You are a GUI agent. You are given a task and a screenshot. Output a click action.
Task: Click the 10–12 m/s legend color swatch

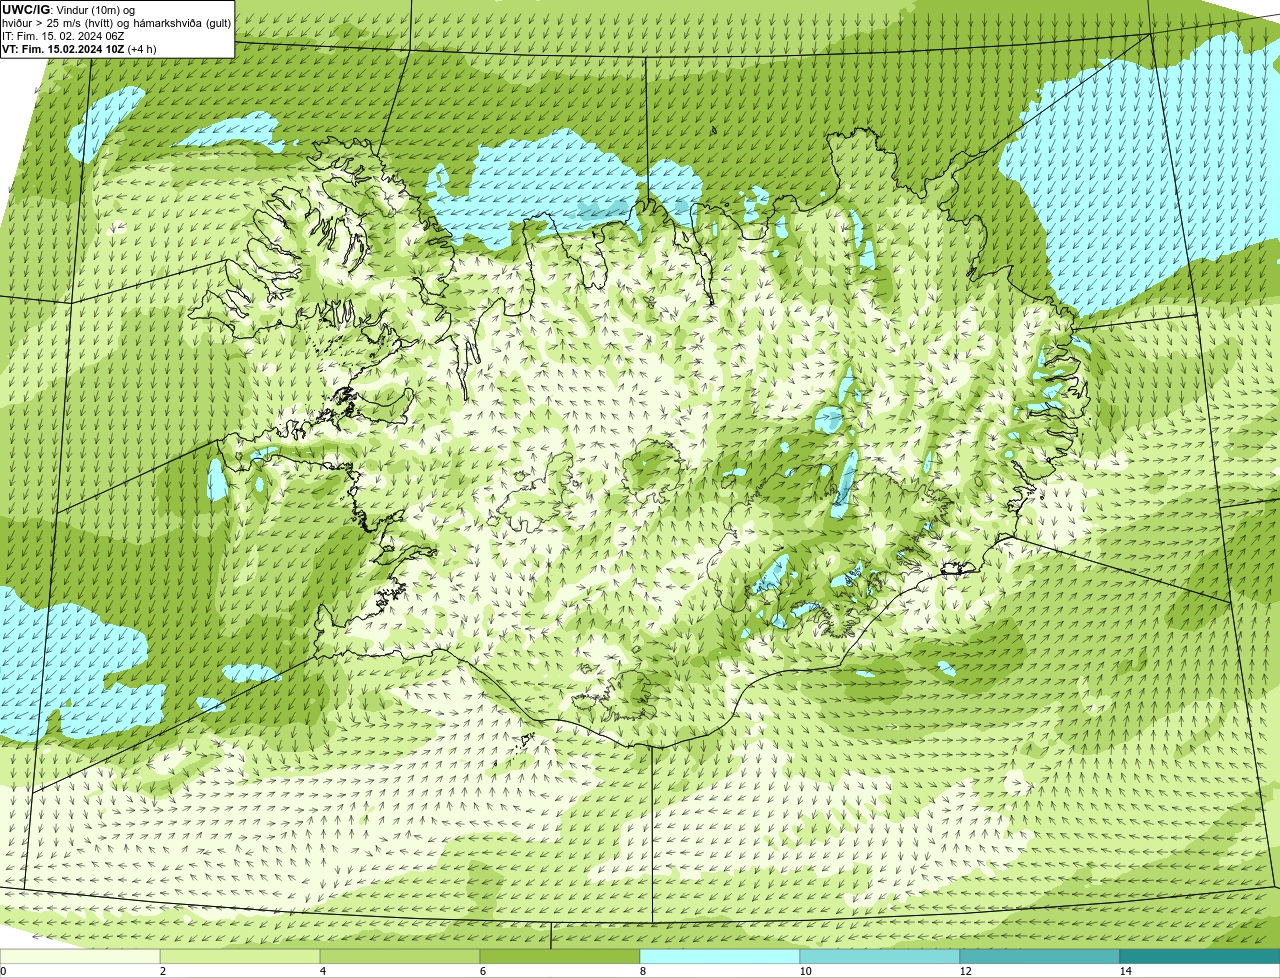coord(880,956)
